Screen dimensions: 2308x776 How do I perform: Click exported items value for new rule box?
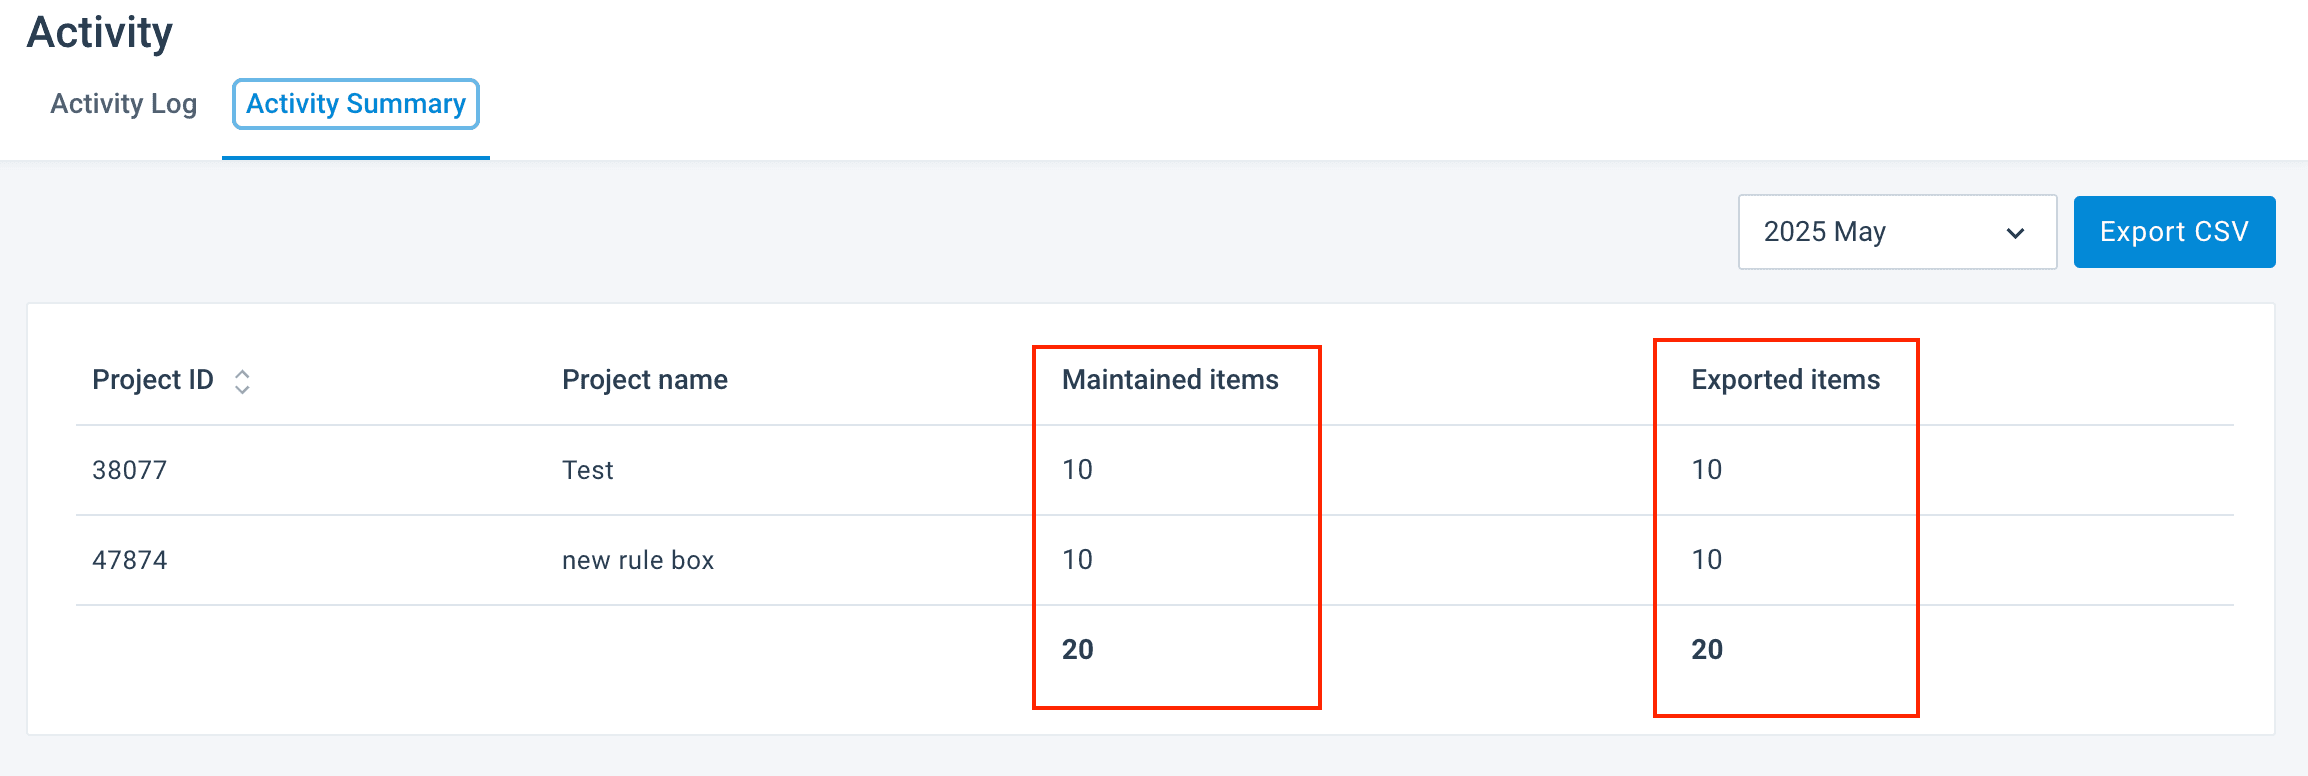1707,560
